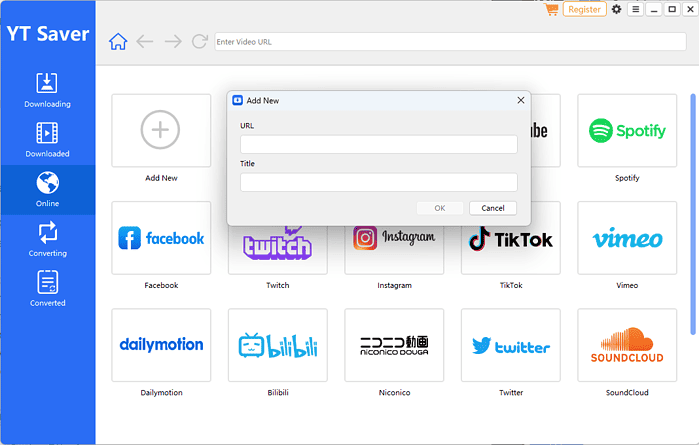Open the hamburger menu icon
699x445 pixels.
click(635, 9)
